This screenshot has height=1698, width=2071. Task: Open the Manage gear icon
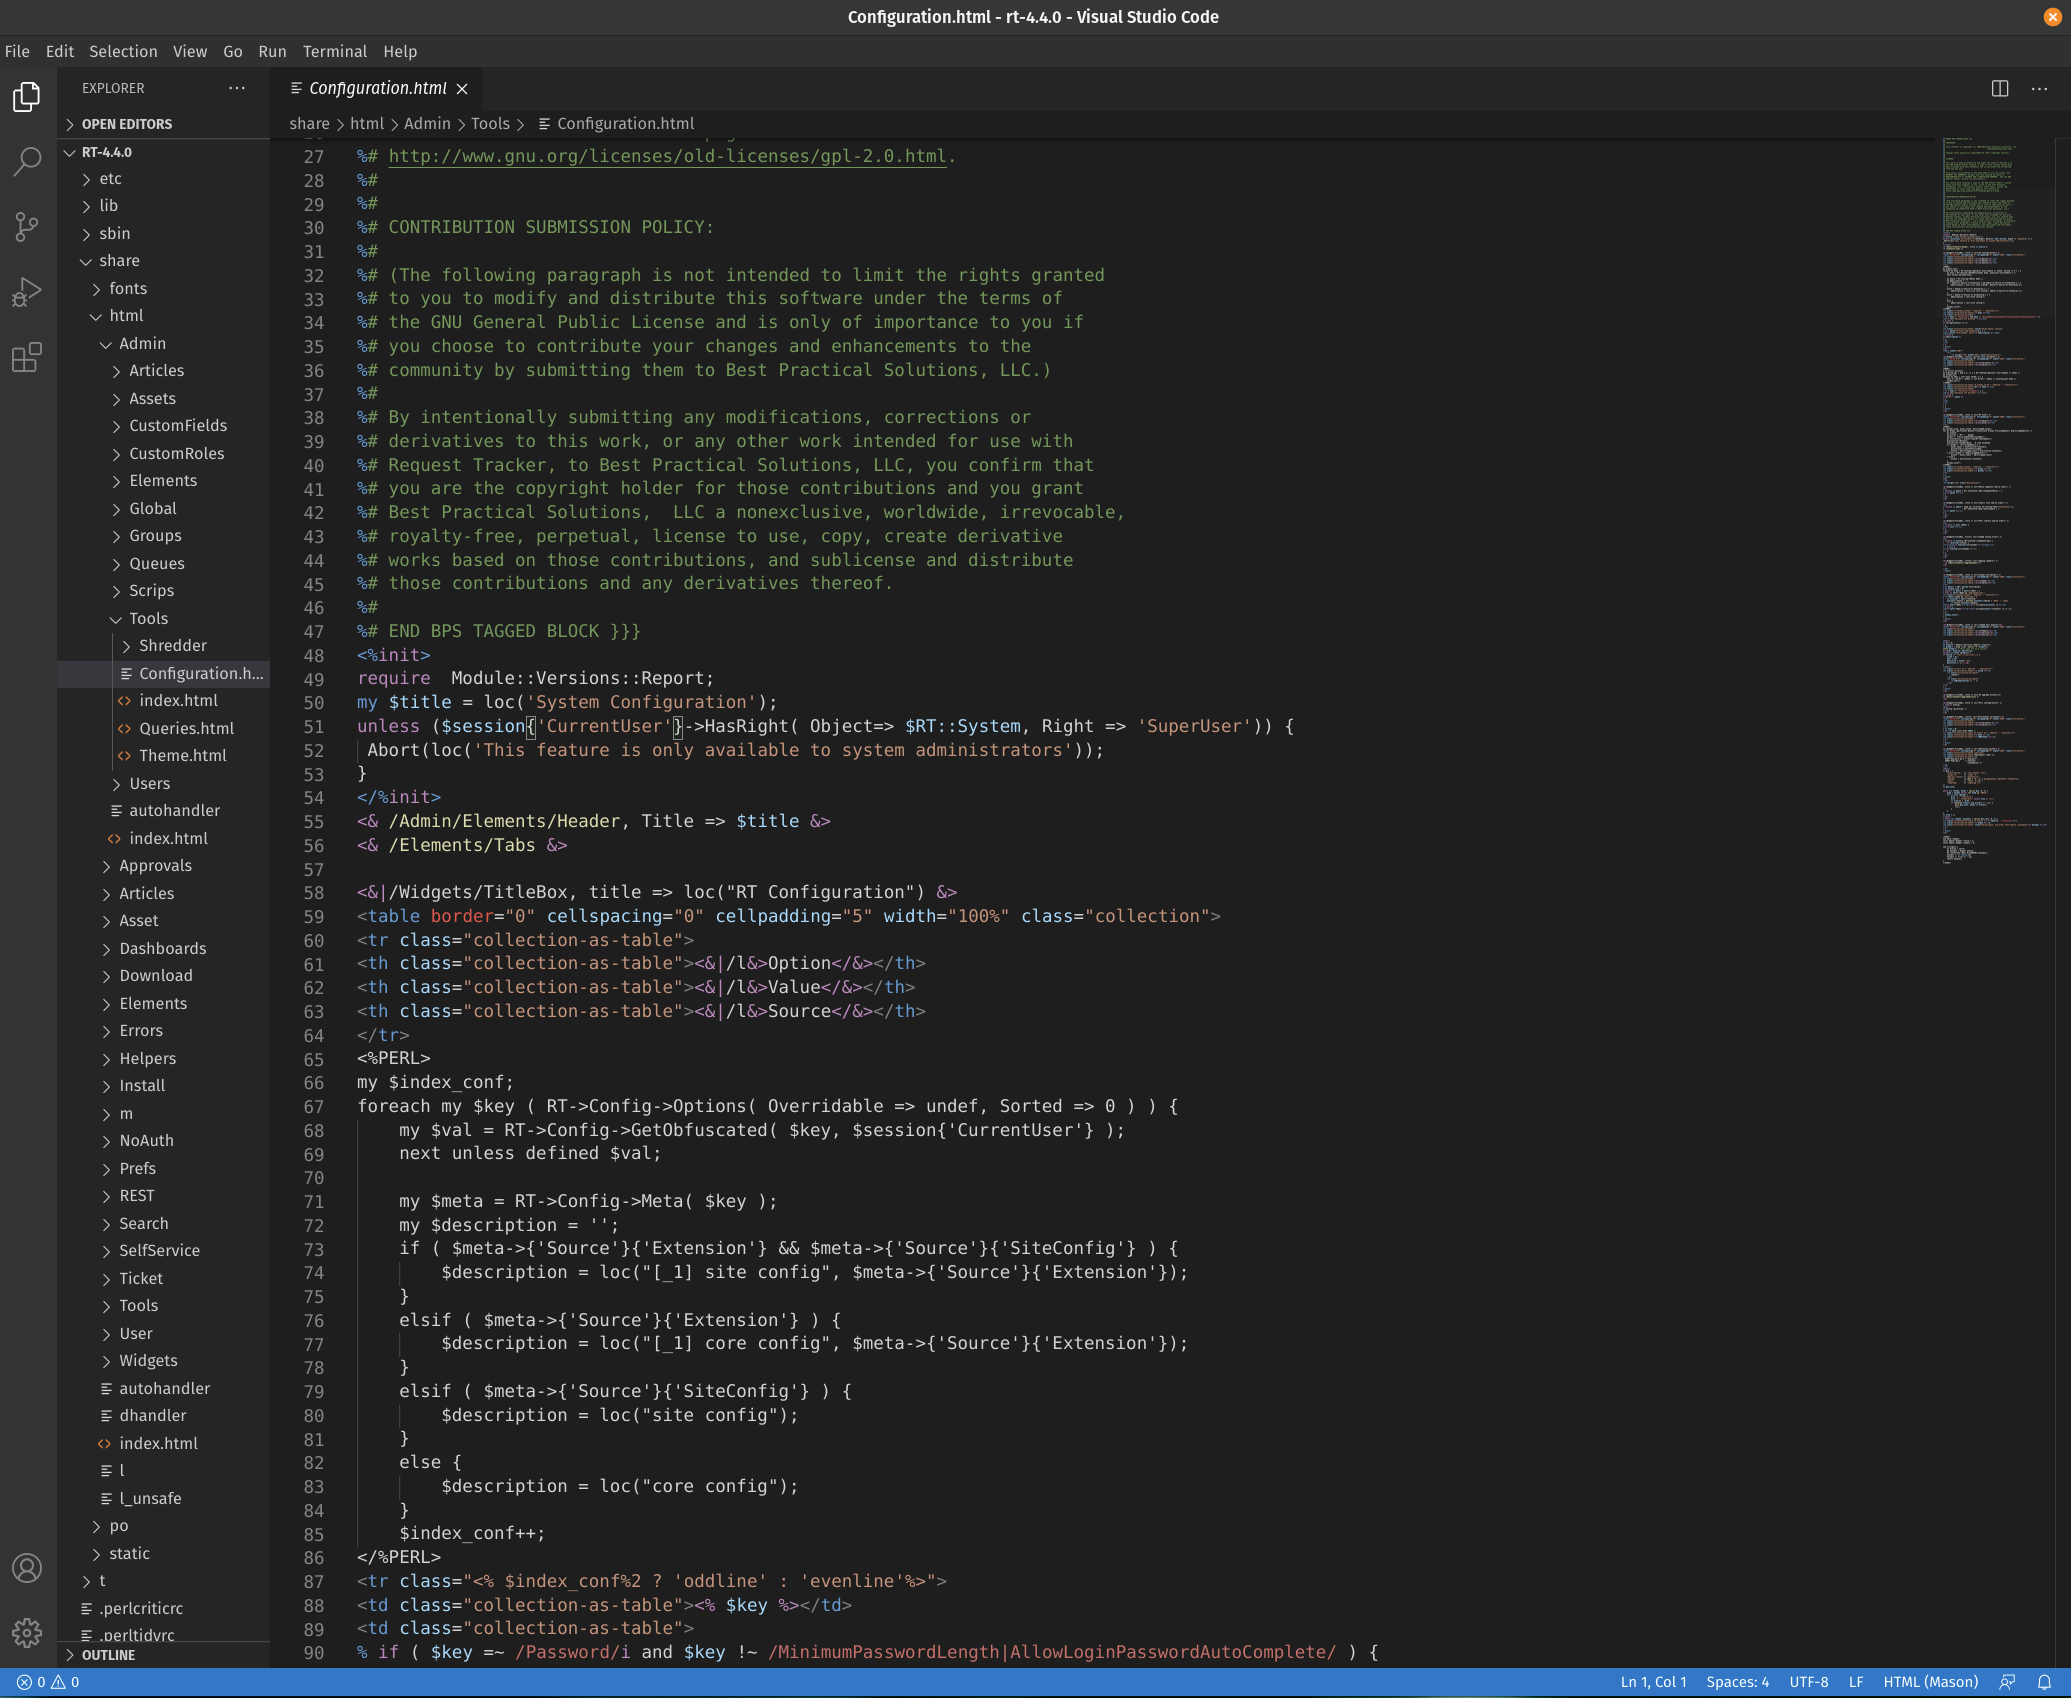pyautogui.click(x=27, y=1633)
